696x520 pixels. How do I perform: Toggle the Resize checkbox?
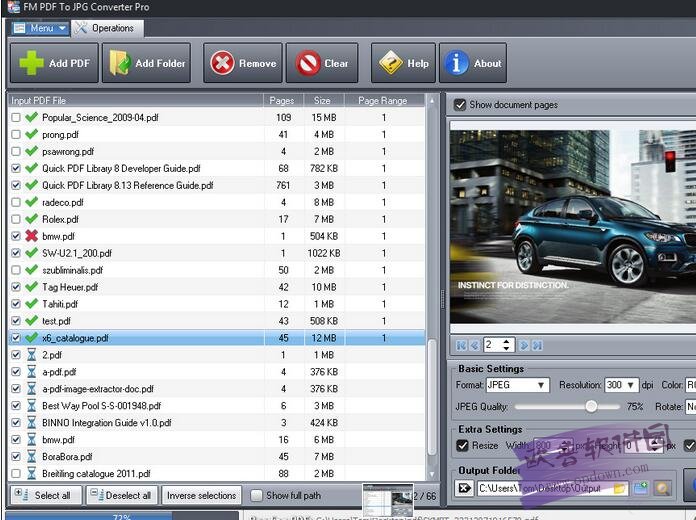pos(462,445)
